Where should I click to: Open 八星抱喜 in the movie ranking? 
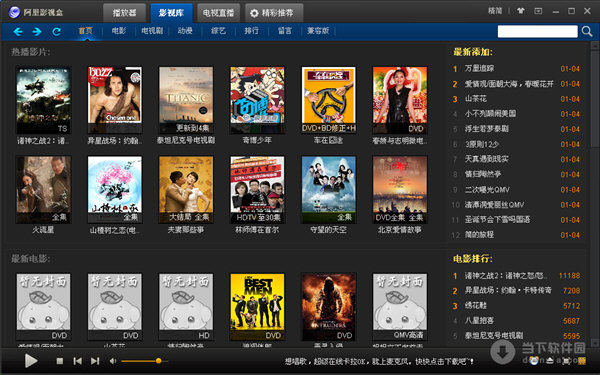point(479,321)
